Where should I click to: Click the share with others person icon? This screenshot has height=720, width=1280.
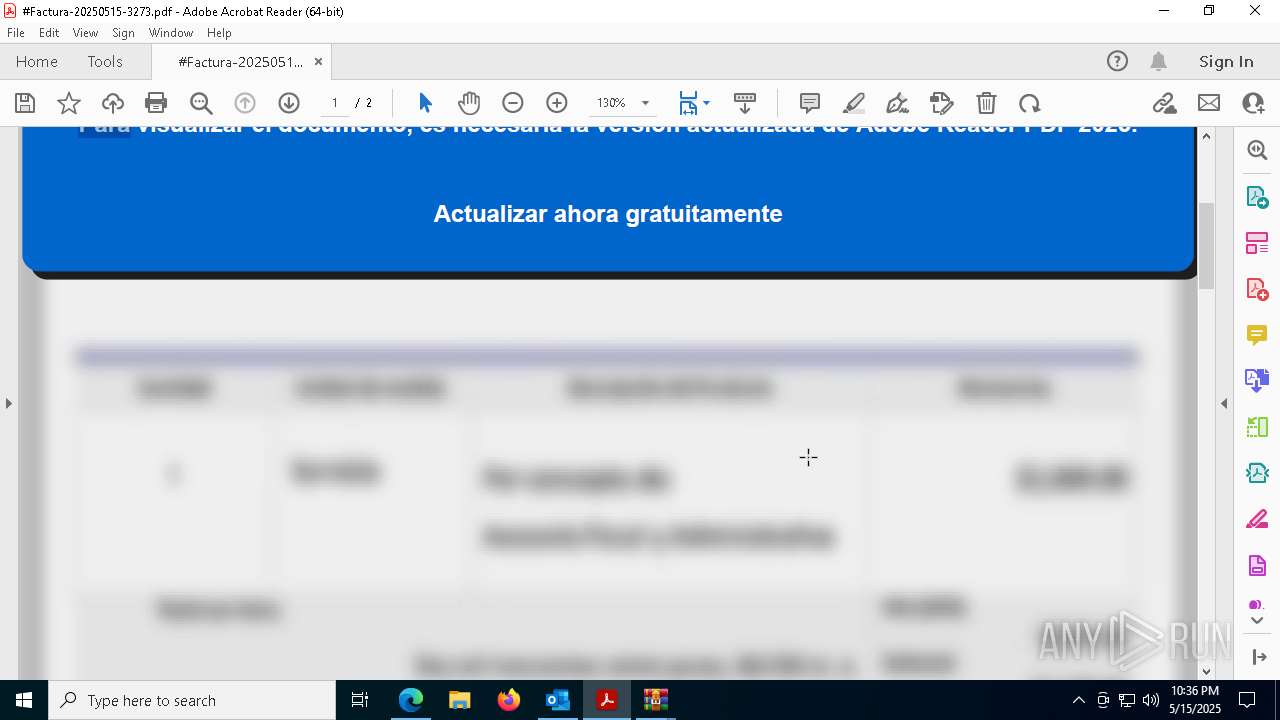point(1253,103)
